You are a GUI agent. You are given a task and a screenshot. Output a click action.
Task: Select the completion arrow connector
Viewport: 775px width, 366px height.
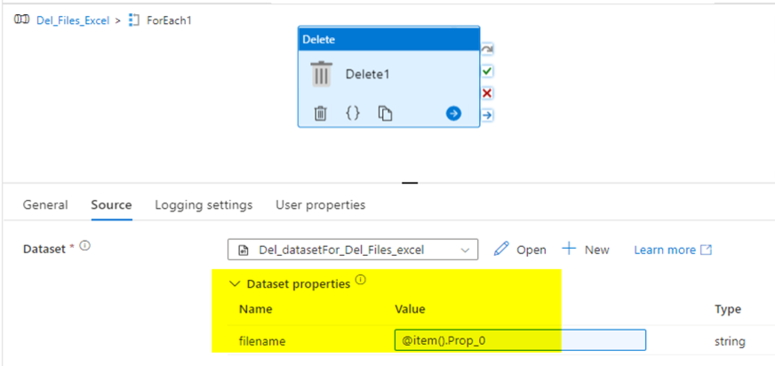[487, 116]
